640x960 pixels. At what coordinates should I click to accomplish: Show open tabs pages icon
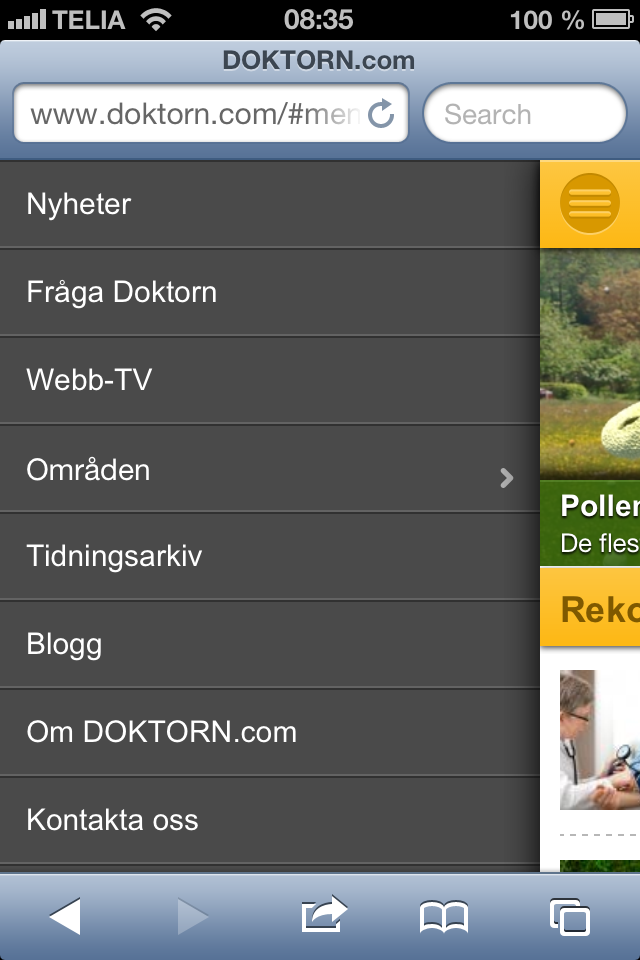coord(570,916)
